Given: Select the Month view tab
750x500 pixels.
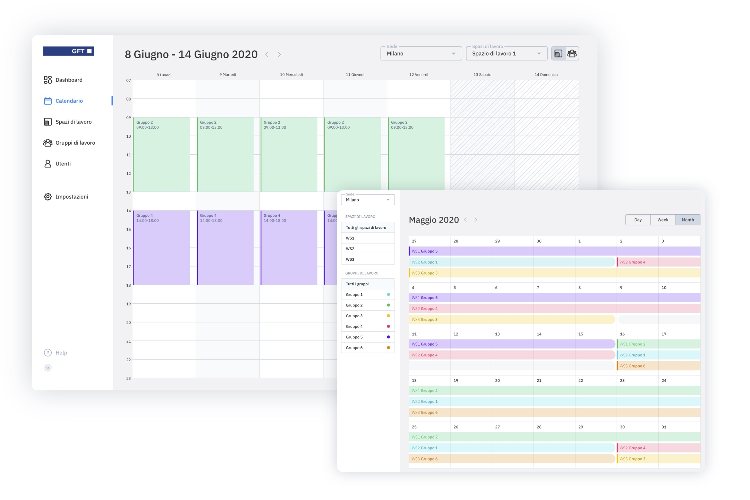Looking at the screenshot, I should coord(687,220).
